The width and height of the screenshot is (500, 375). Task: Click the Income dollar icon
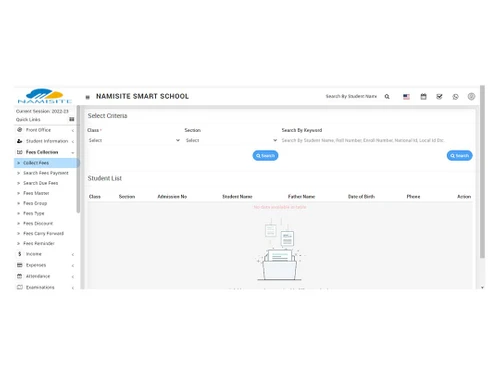pos(20,254)
